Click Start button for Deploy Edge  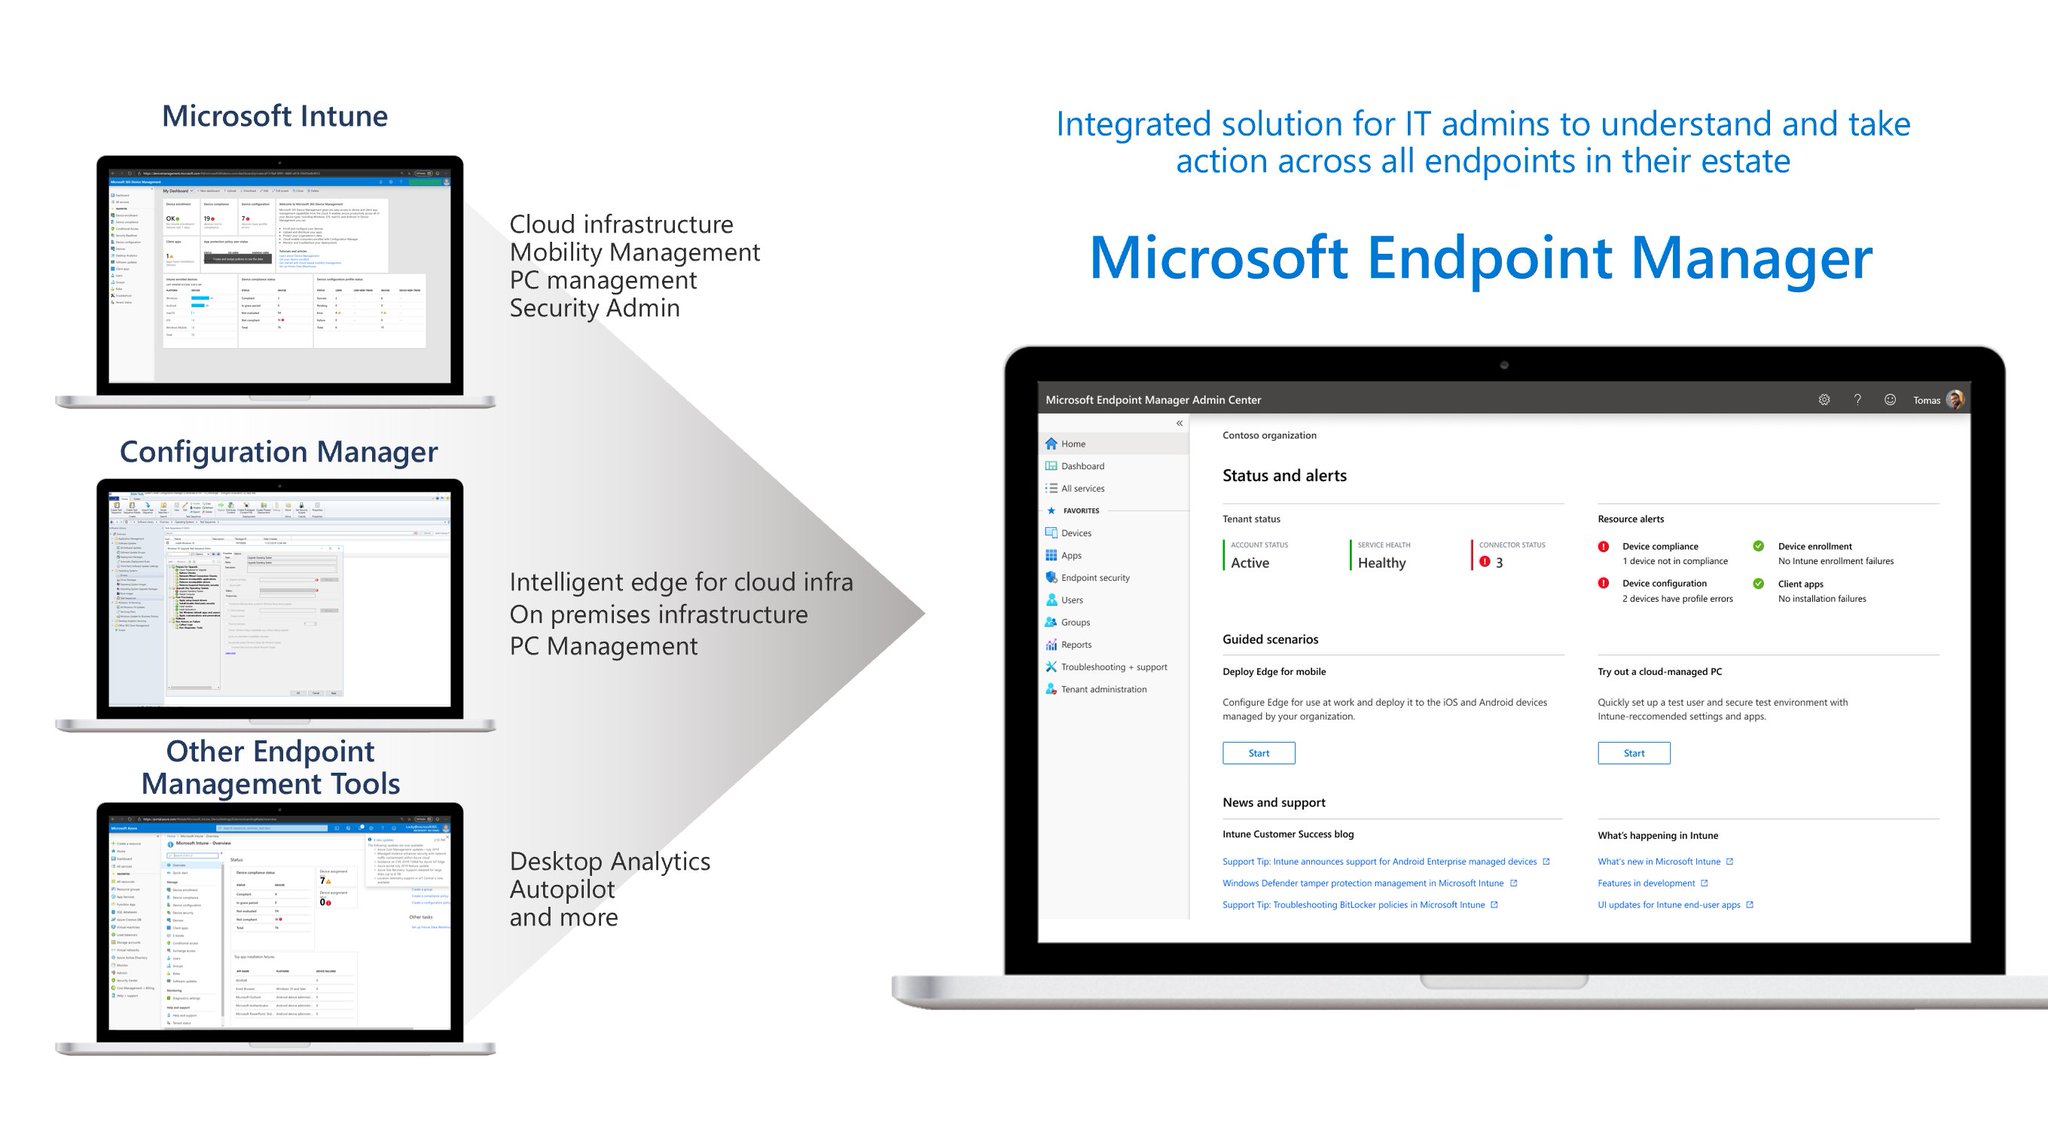click(1255, 753)
